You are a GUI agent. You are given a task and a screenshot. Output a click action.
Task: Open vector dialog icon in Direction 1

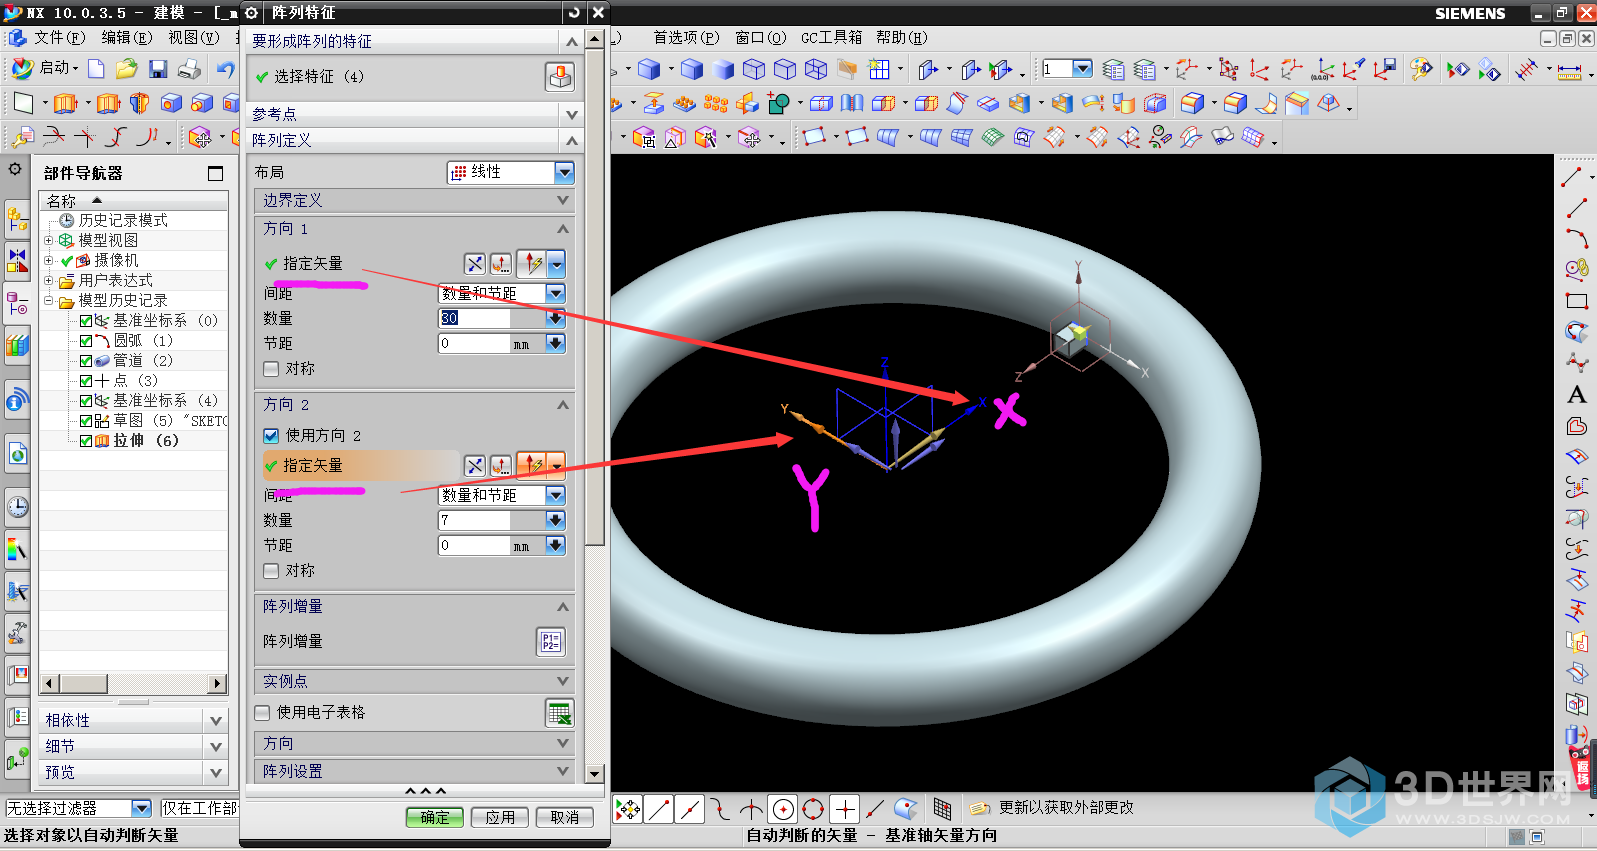coord(501,264)
